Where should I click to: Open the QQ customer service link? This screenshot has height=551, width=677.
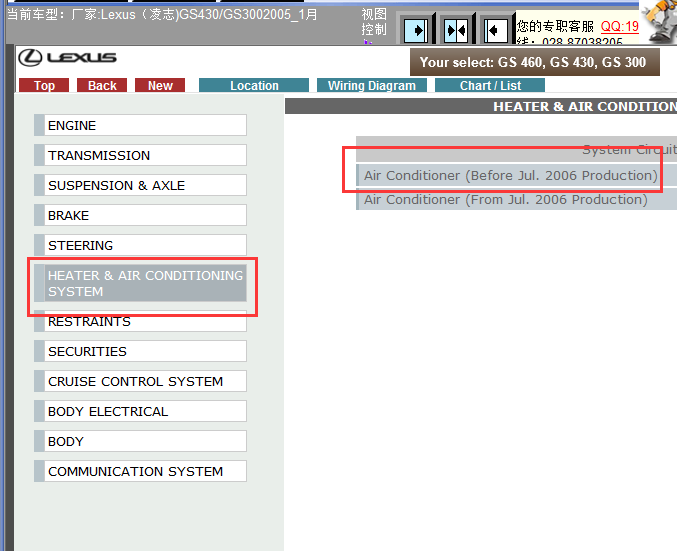(x=620, y=26)
